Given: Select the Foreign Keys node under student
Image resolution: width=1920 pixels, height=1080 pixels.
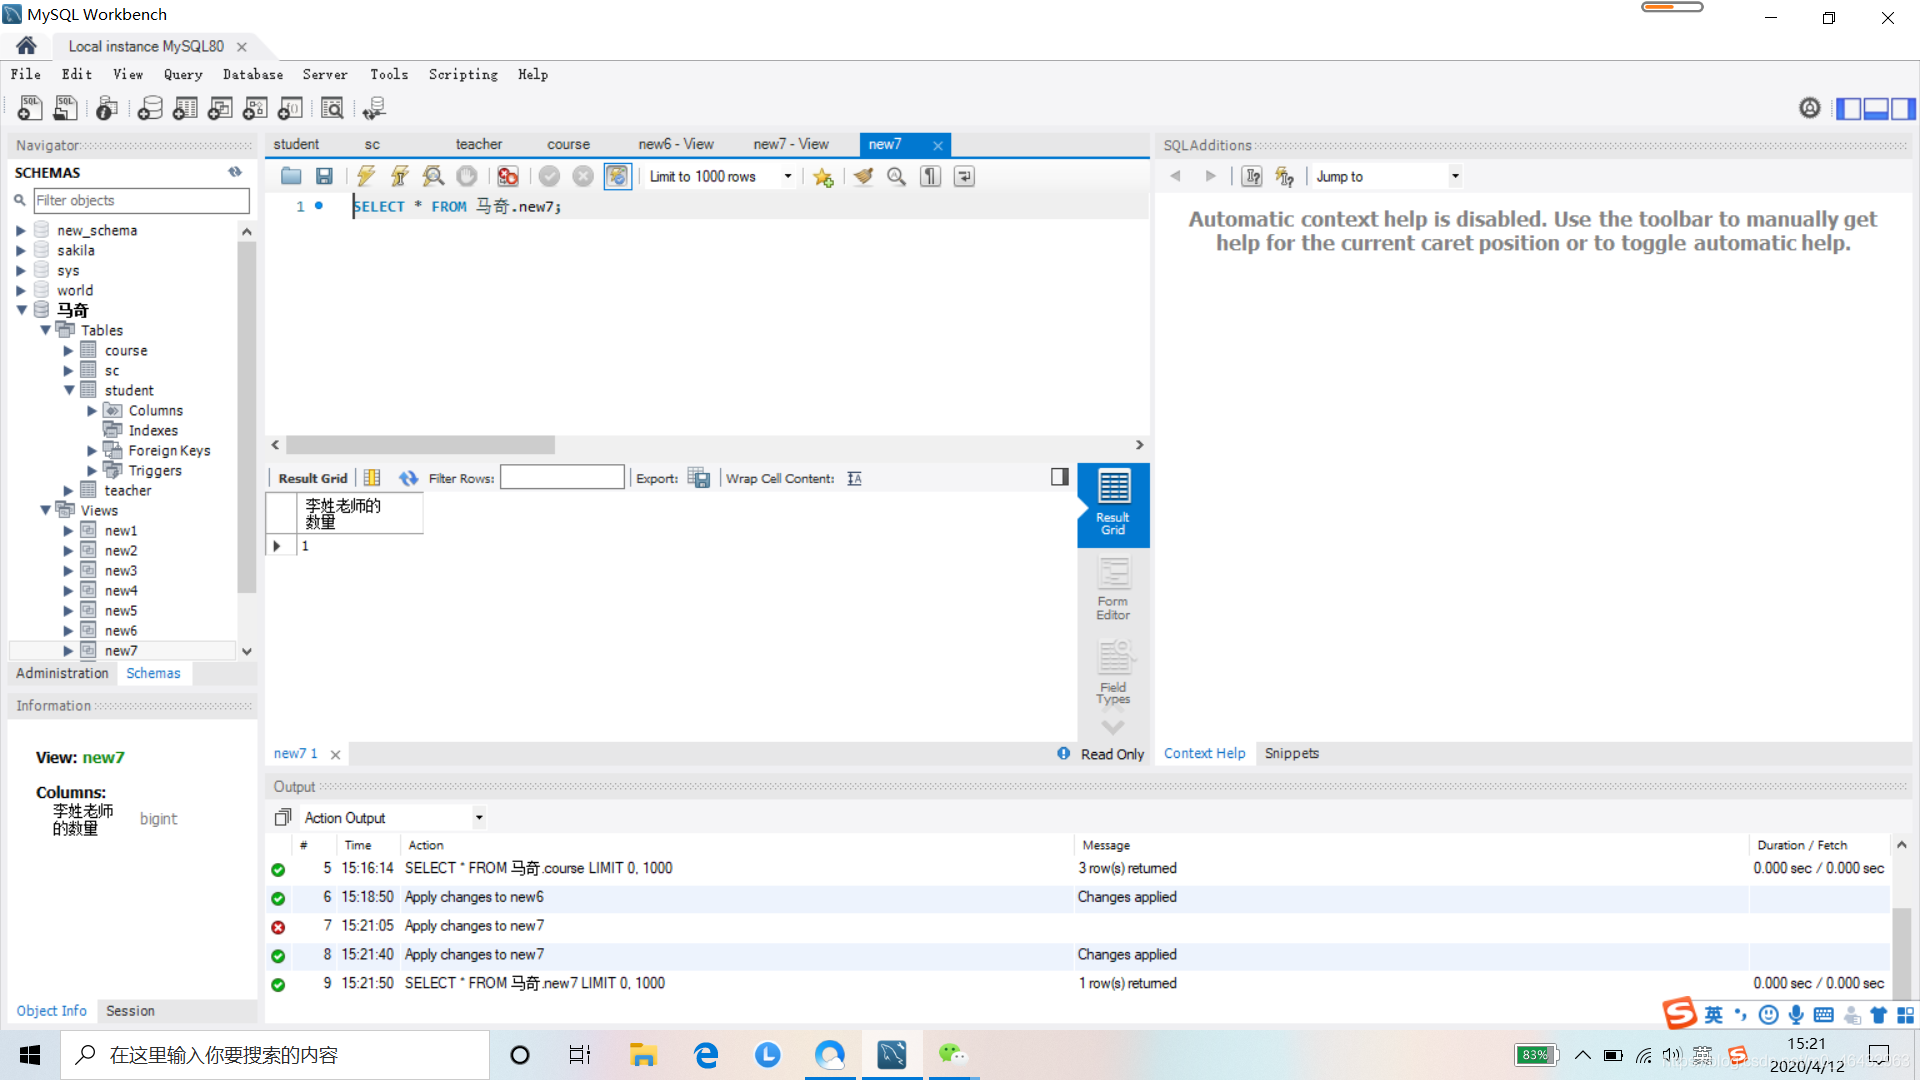Looking at the screenshot, I should pyautogui.click(x=169, y=450).
